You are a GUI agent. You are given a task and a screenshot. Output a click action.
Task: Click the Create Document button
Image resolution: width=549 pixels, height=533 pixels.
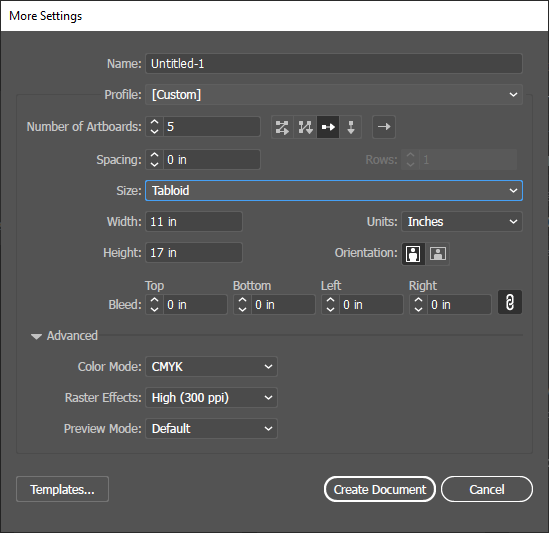click(380, 489)
